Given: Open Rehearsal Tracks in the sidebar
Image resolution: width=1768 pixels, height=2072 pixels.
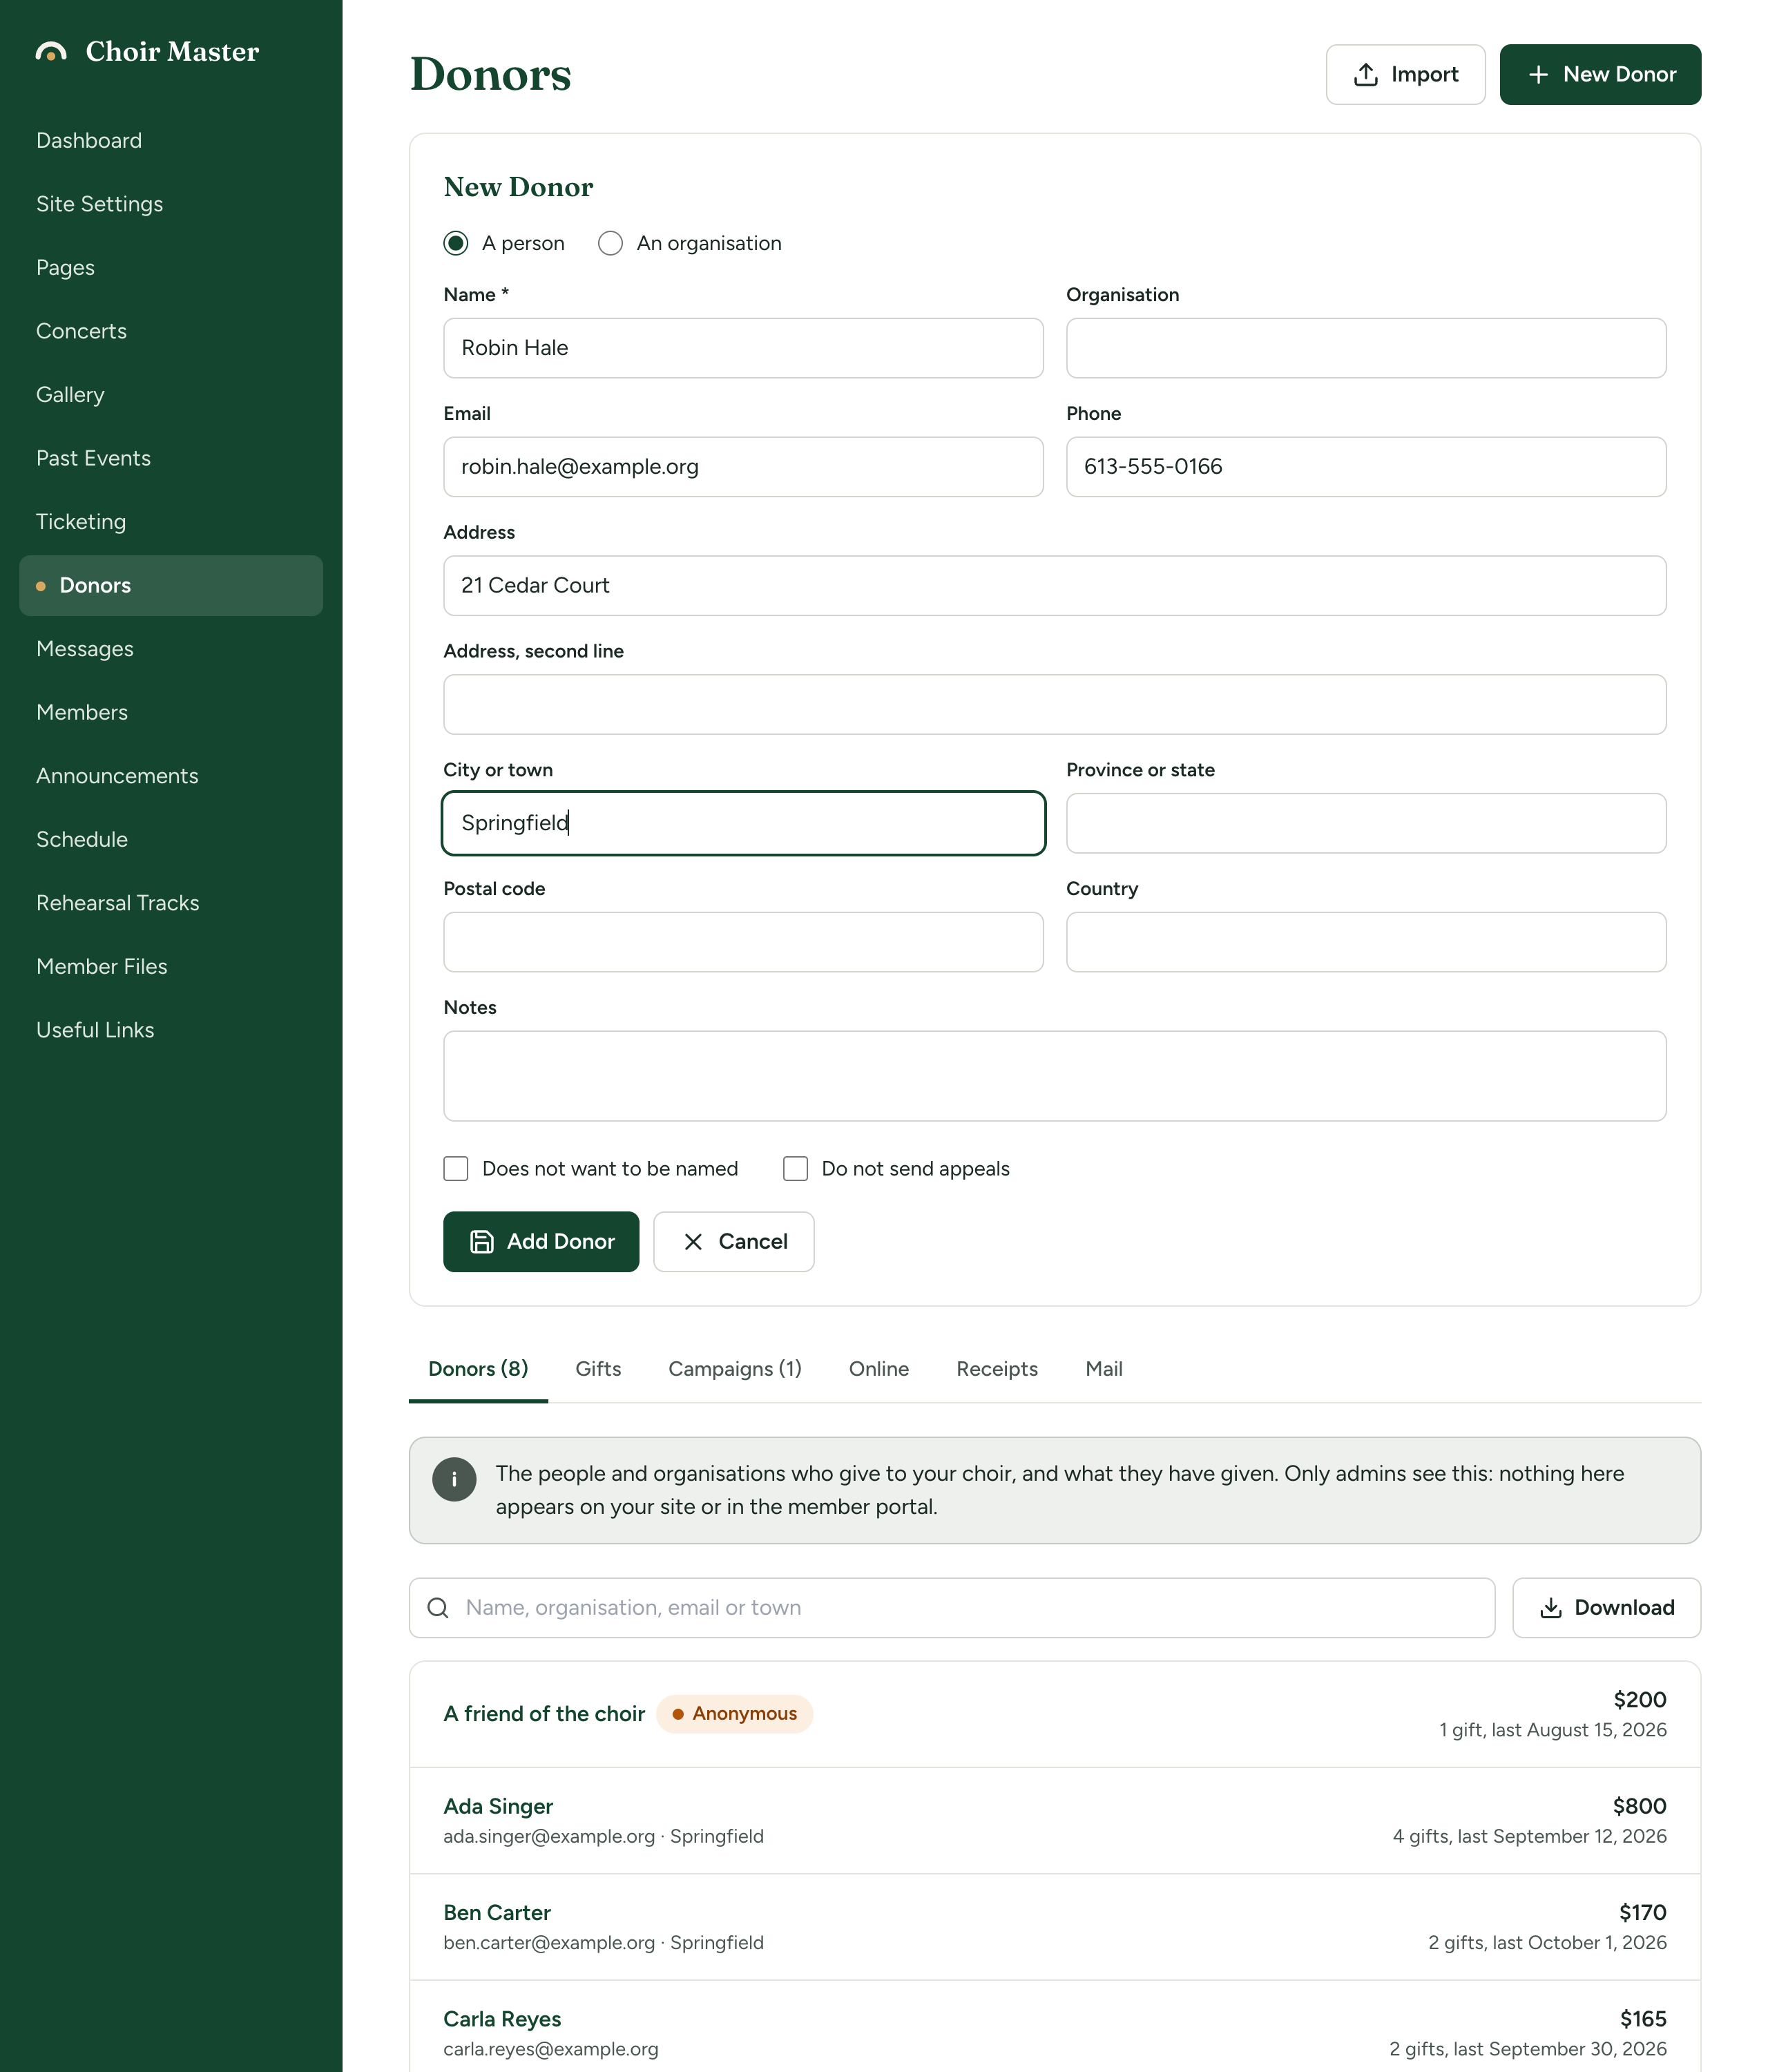Looking at the screenshot, I should point(171,903).
